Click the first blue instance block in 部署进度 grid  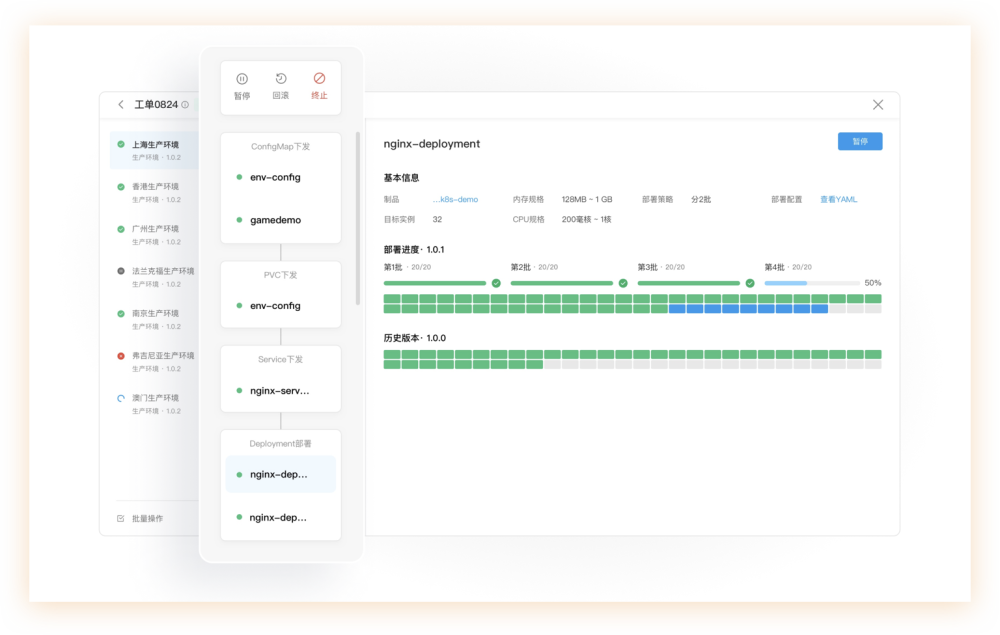click(x=677, y=309)
